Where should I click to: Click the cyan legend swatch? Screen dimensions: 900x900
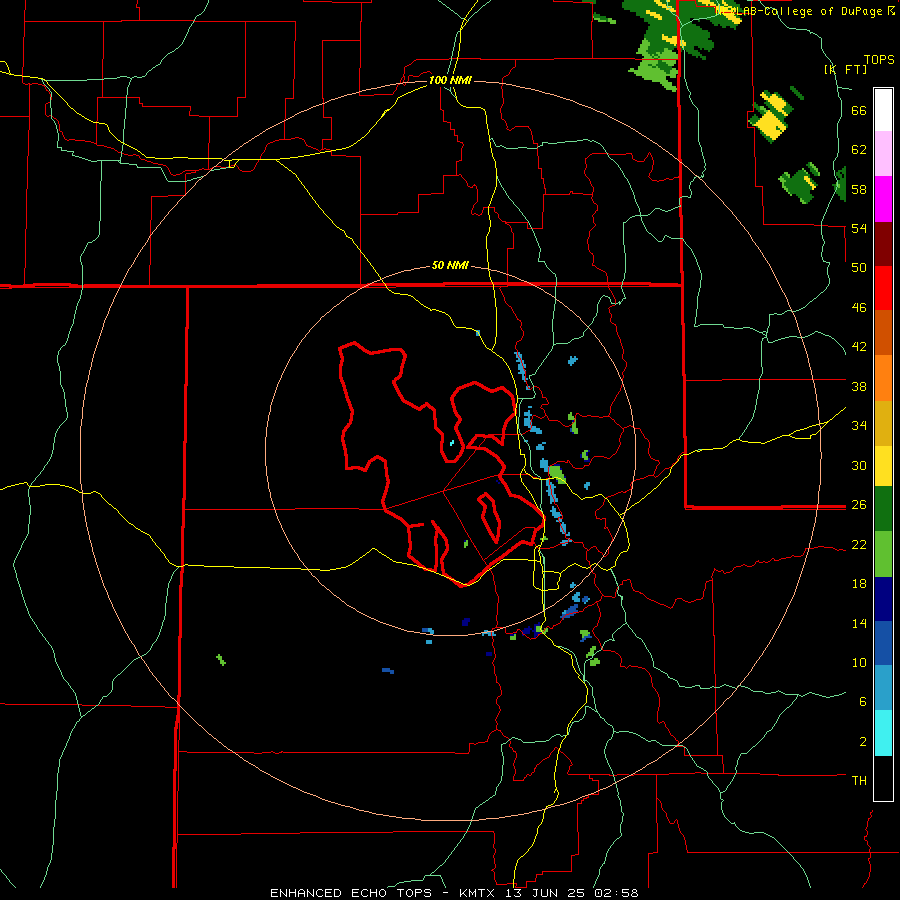pyautogui.click(x=883, y=733)
